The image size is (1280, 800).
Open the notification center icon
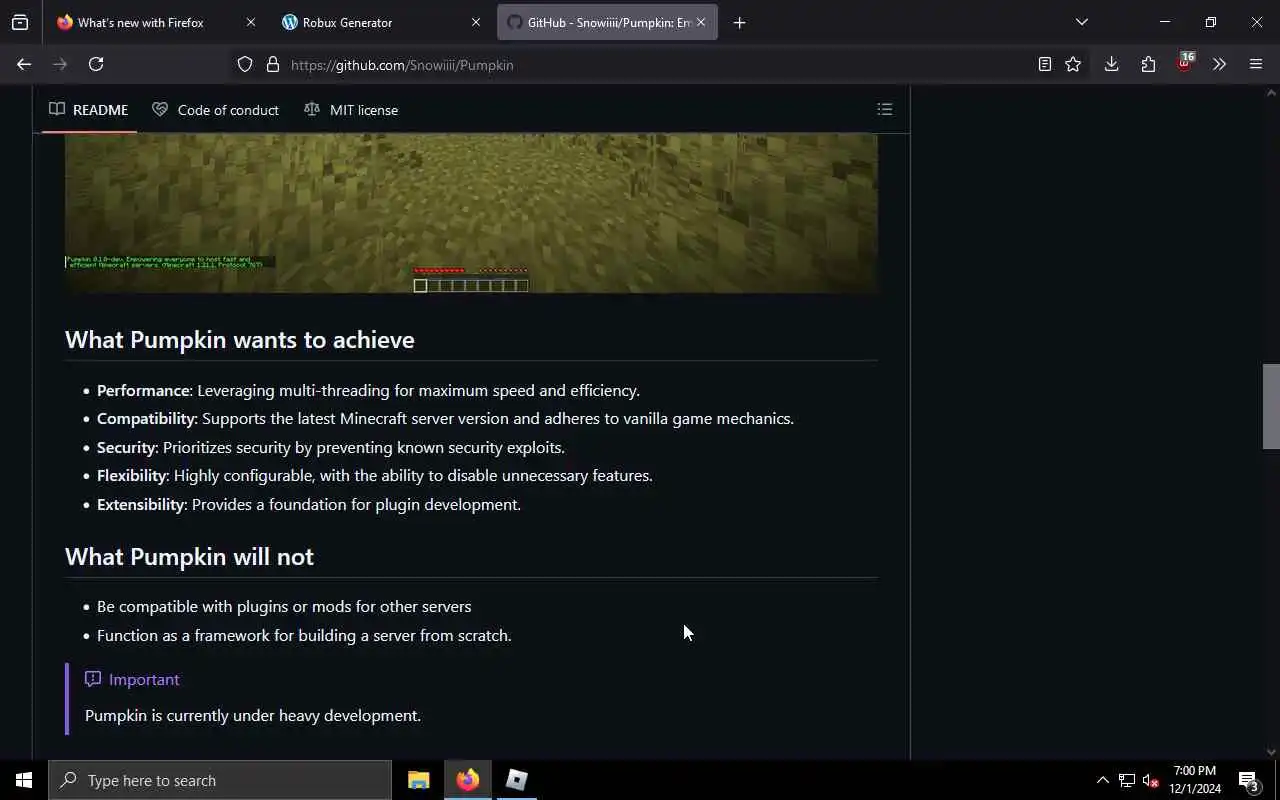tap(1248, 780)
